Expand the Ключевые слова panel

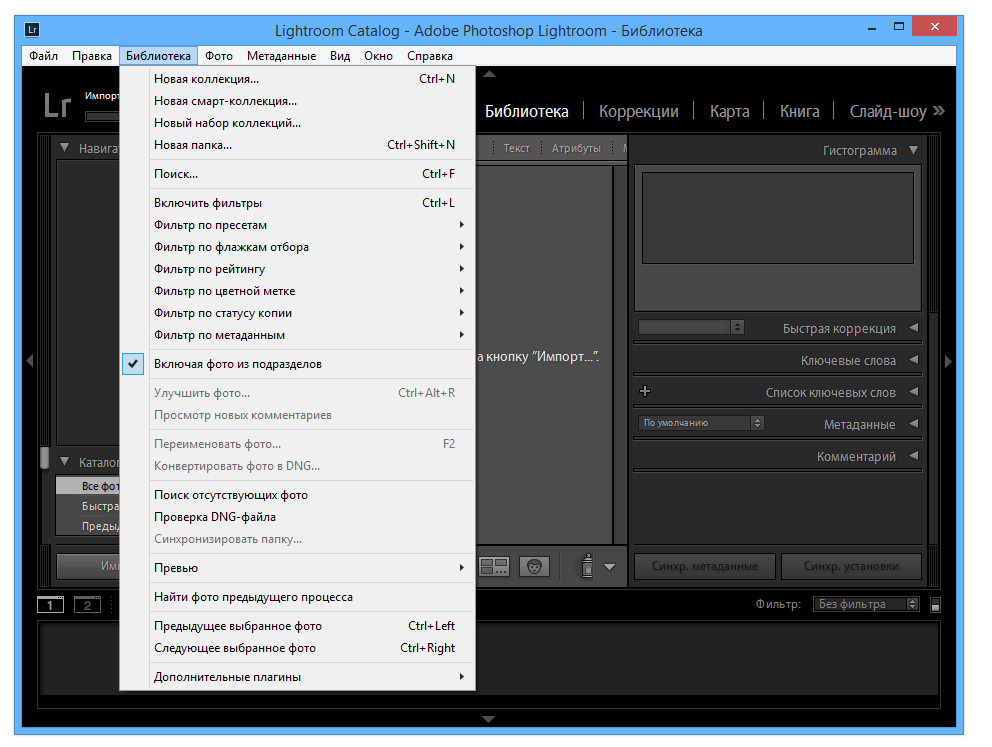click(x=914, y=359)
